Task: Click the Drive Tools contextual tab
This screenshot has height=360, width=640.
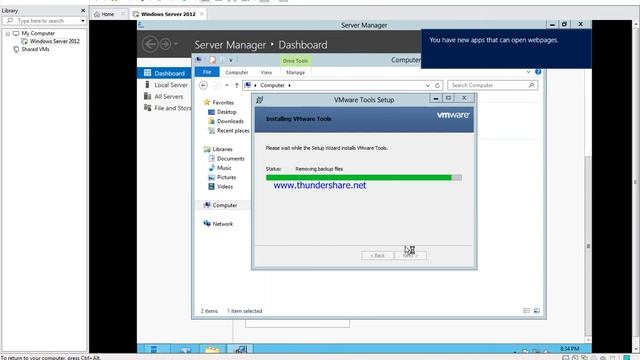Action: (295, 61)
